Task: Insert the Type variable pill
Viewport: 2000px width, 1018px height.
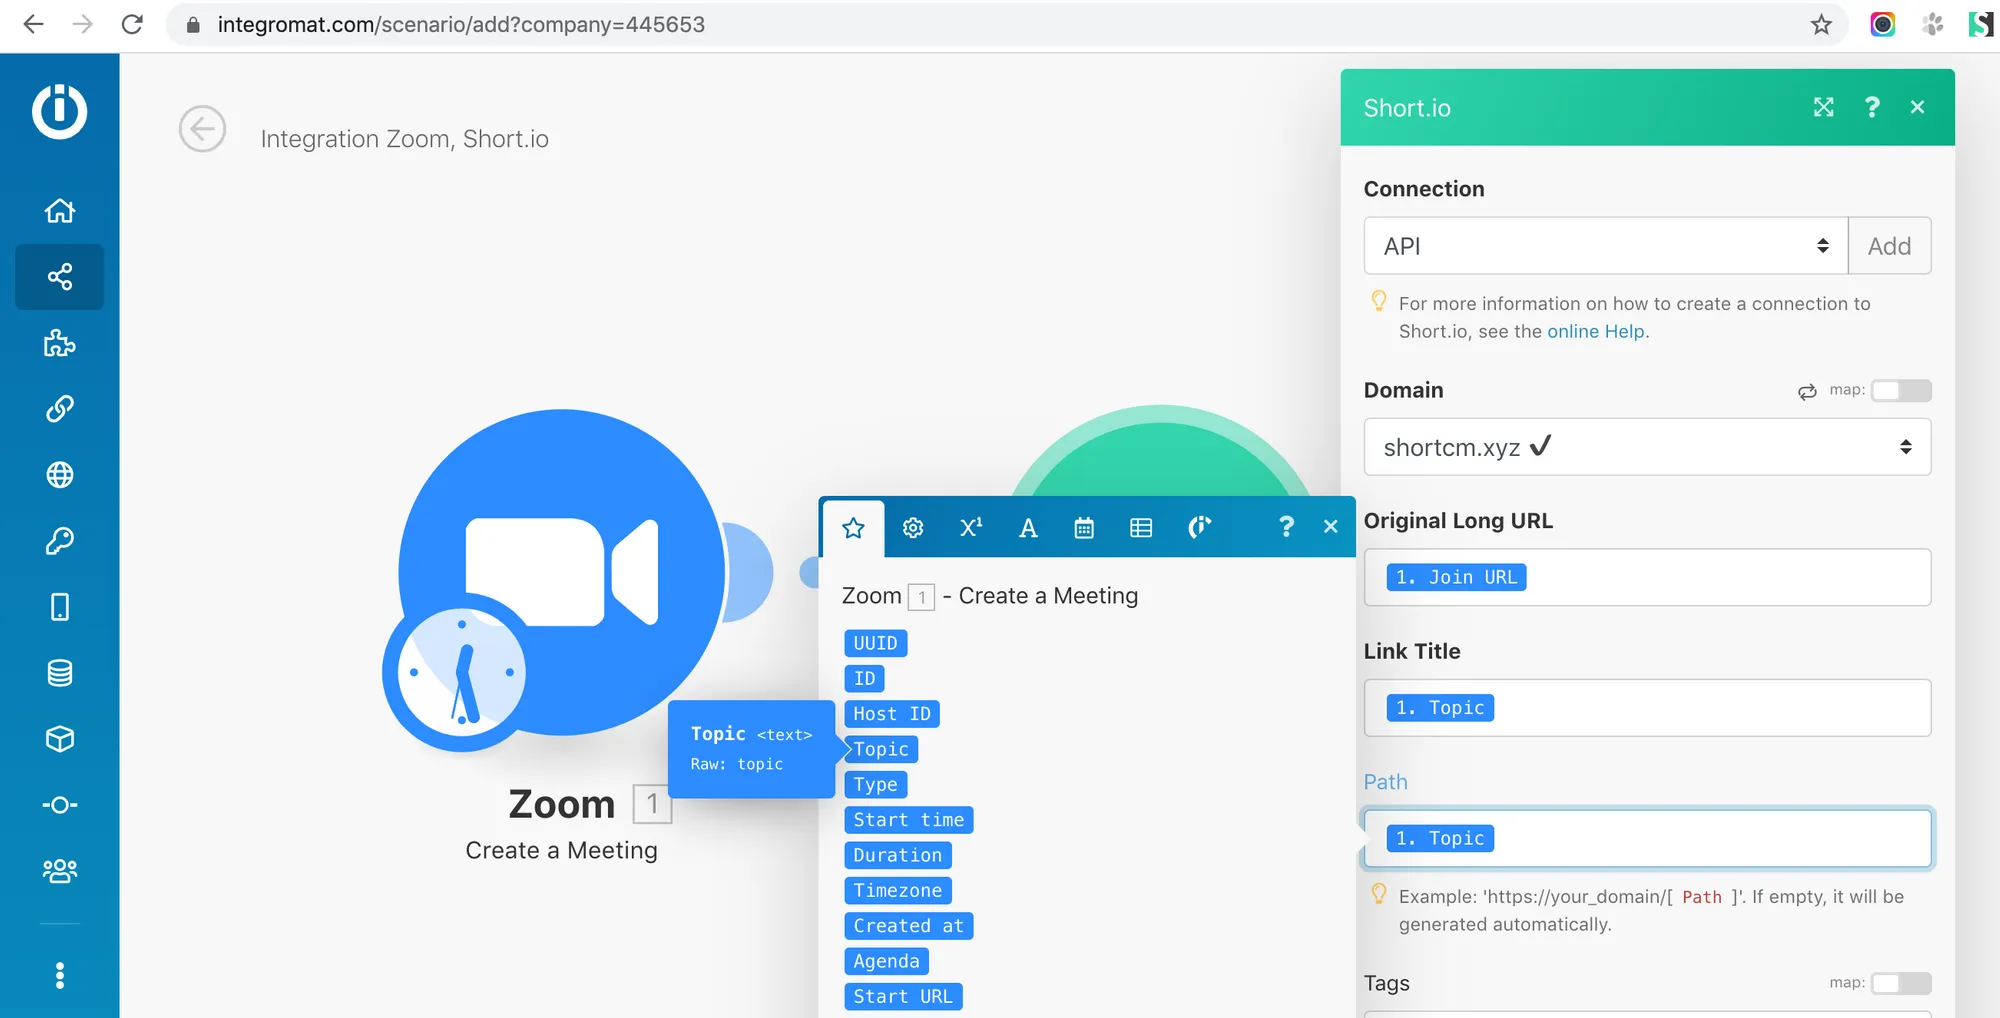Action: coord(876,785)
